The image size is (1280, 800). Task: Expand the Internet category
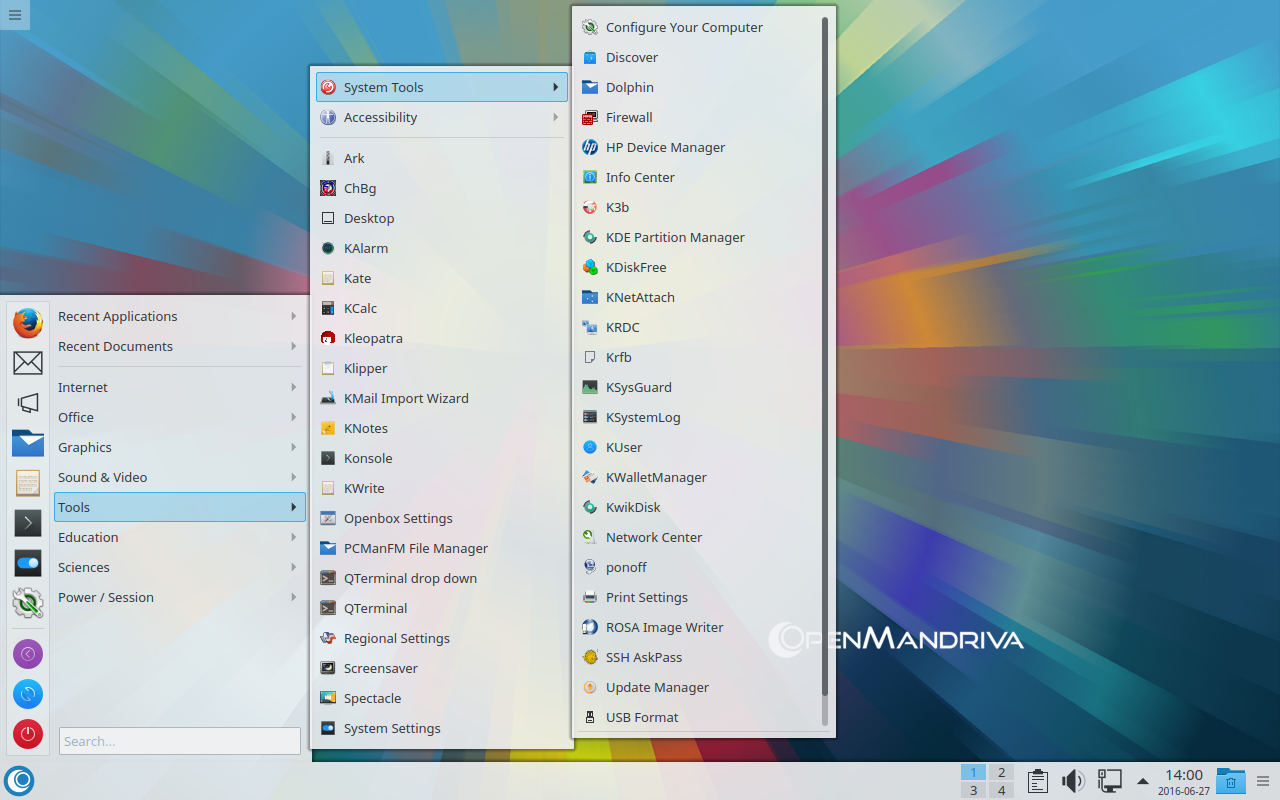pyautogui.click(x=178, y=387)
